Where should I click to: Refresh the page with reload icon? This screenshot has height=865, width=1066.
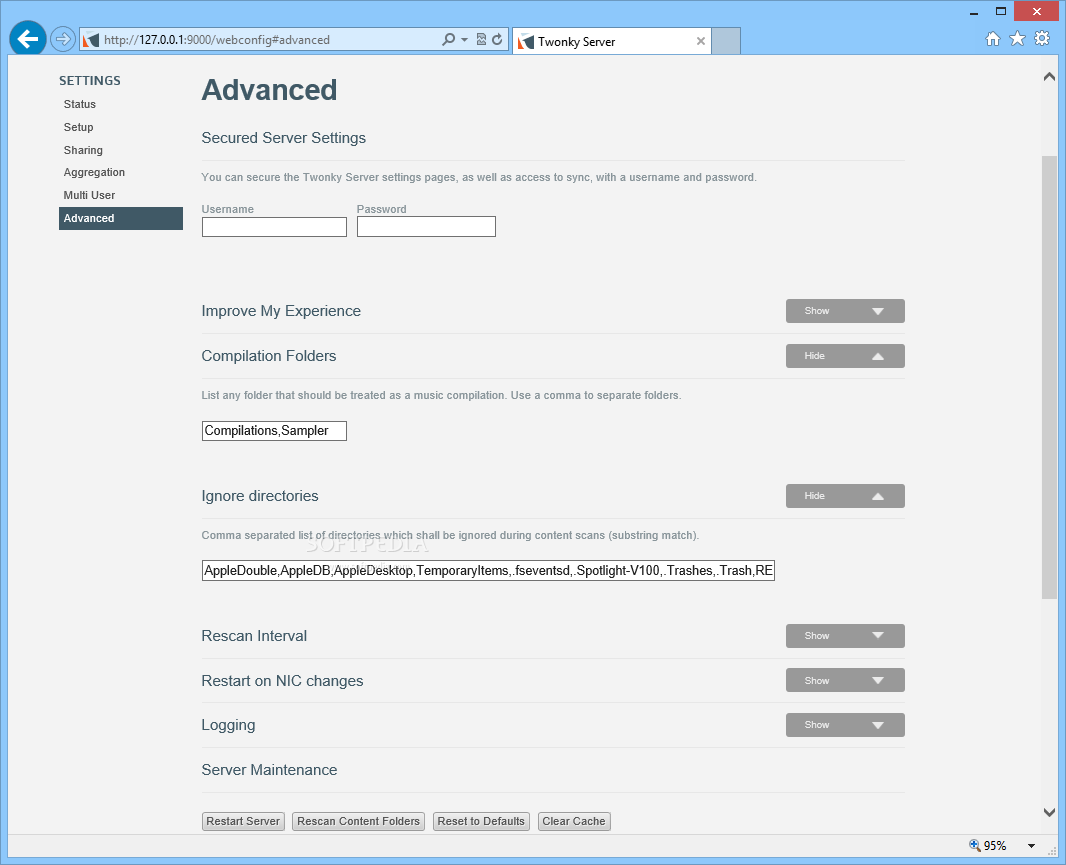[497, 39]
